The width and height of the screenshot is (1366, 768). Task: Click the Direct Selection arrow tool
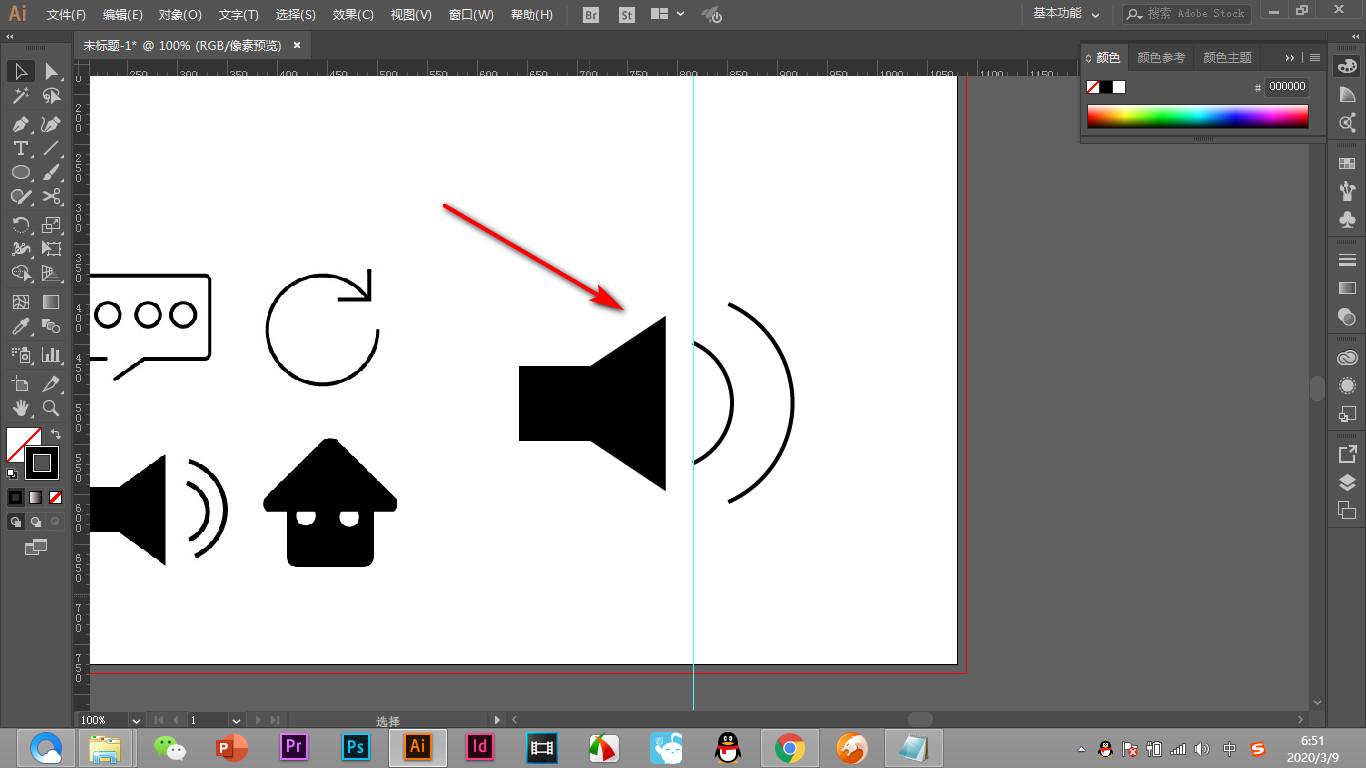click(x=51, y=71)
